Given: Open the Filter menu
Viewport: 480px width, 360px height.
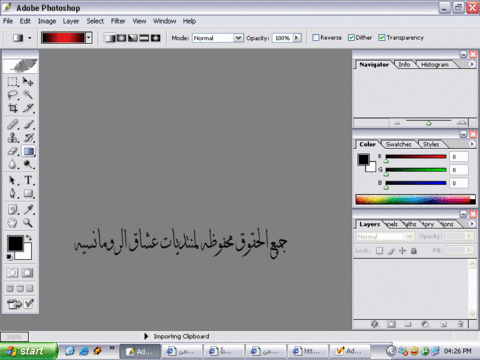Looking at the screenshot, I should 118,21.
